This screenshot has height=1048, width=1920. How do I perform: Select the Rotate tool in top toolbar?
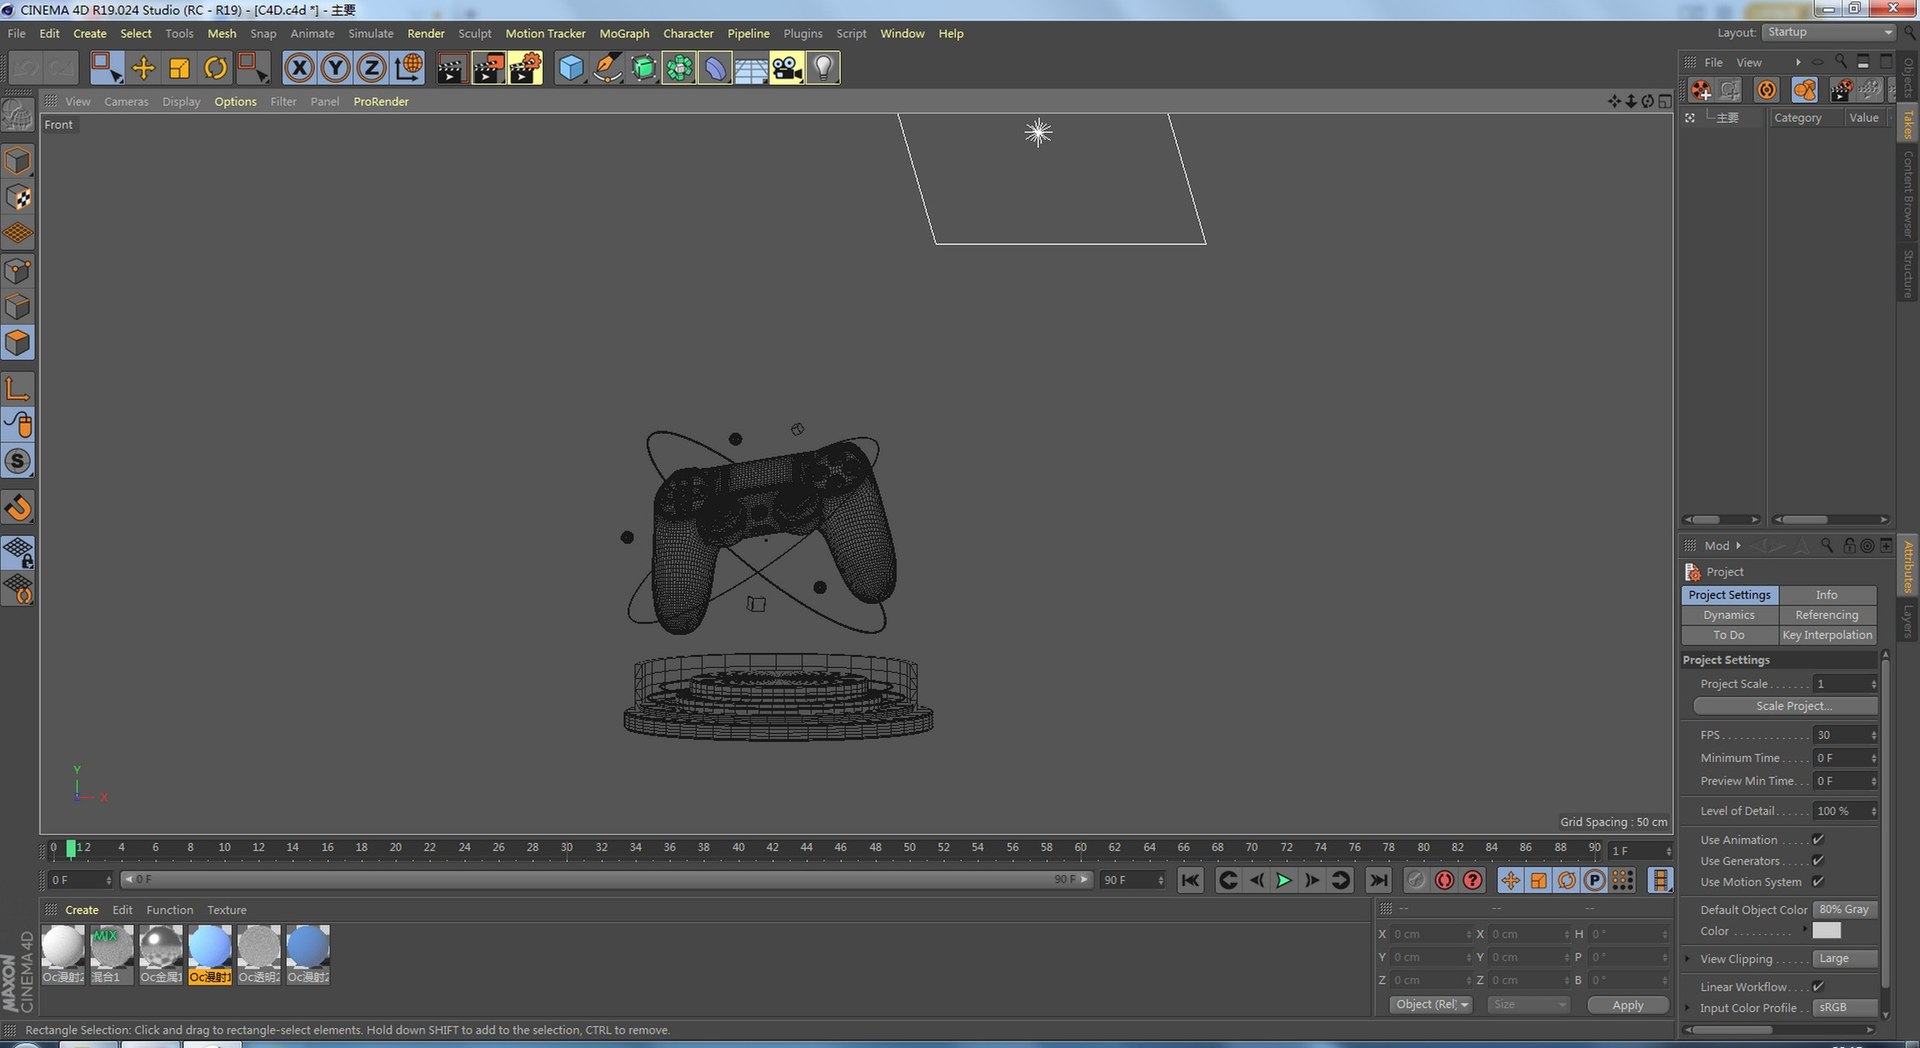click(x=215, y=68)
